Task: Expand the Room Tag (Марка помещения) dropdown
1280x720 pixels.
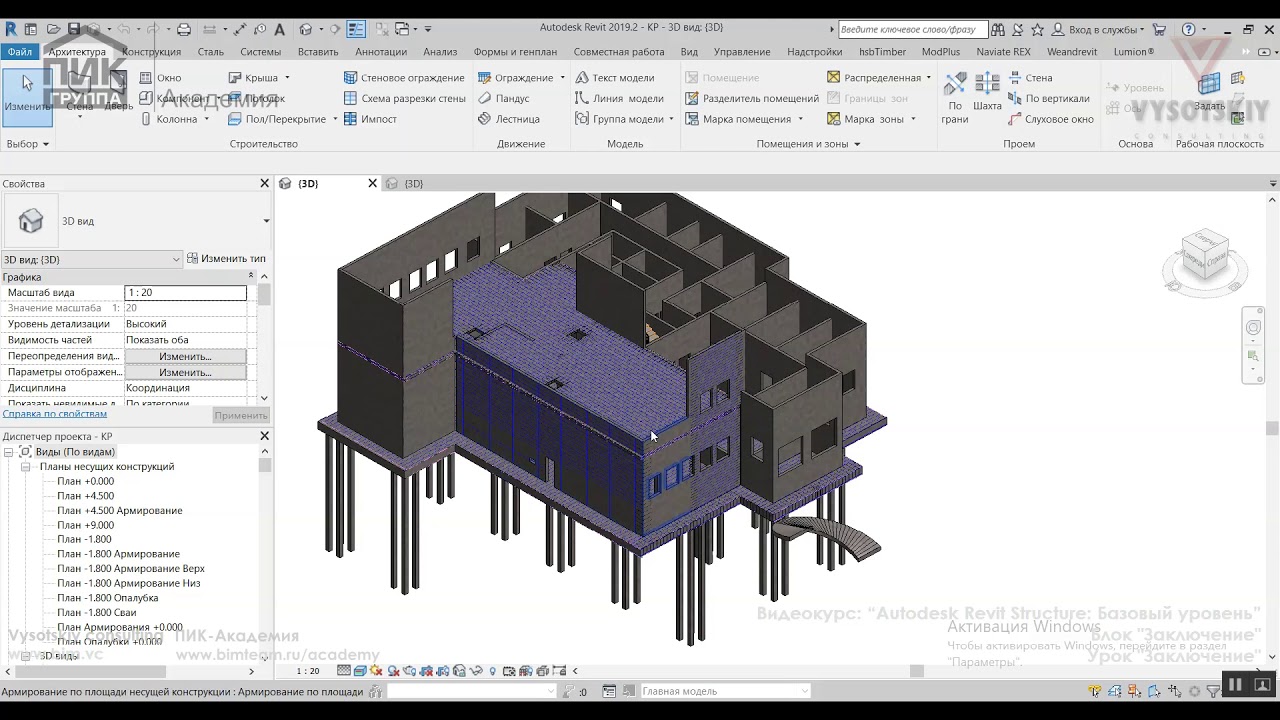Action: (x=800, y=119)
